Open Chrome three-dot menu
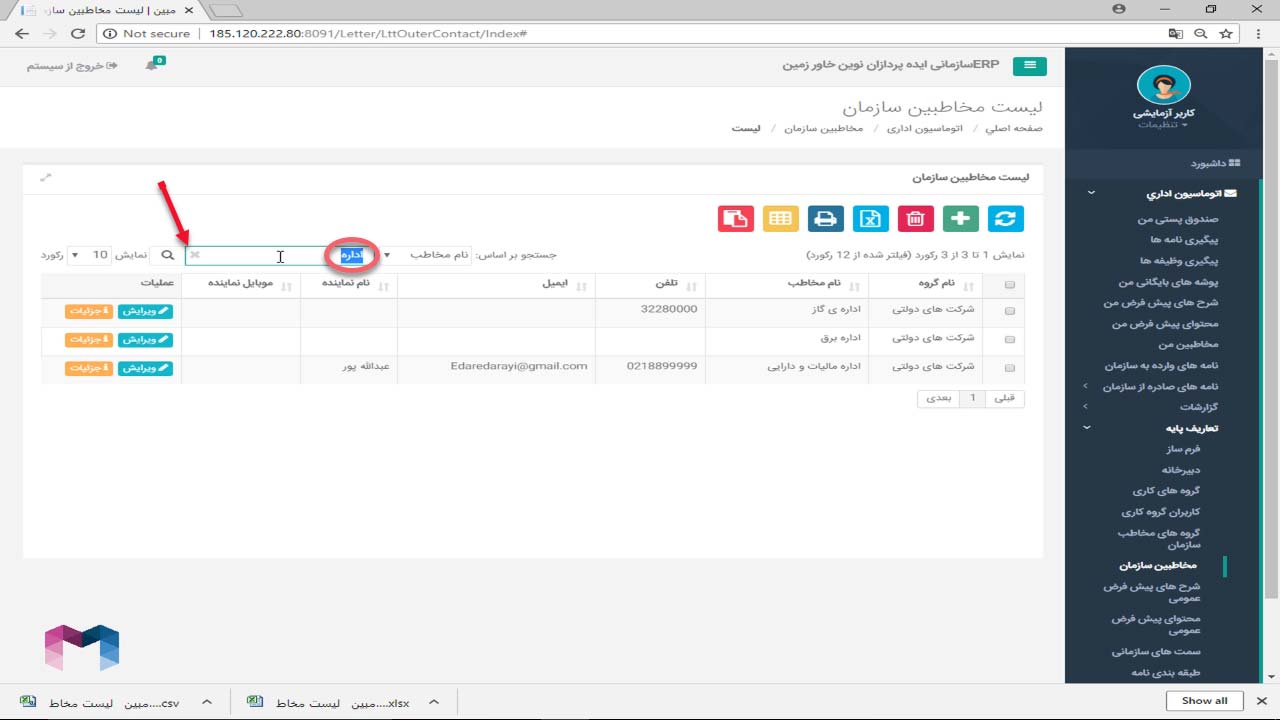Image resolution: width=1280 pixels, height=720 pixels. (1258, 33)
